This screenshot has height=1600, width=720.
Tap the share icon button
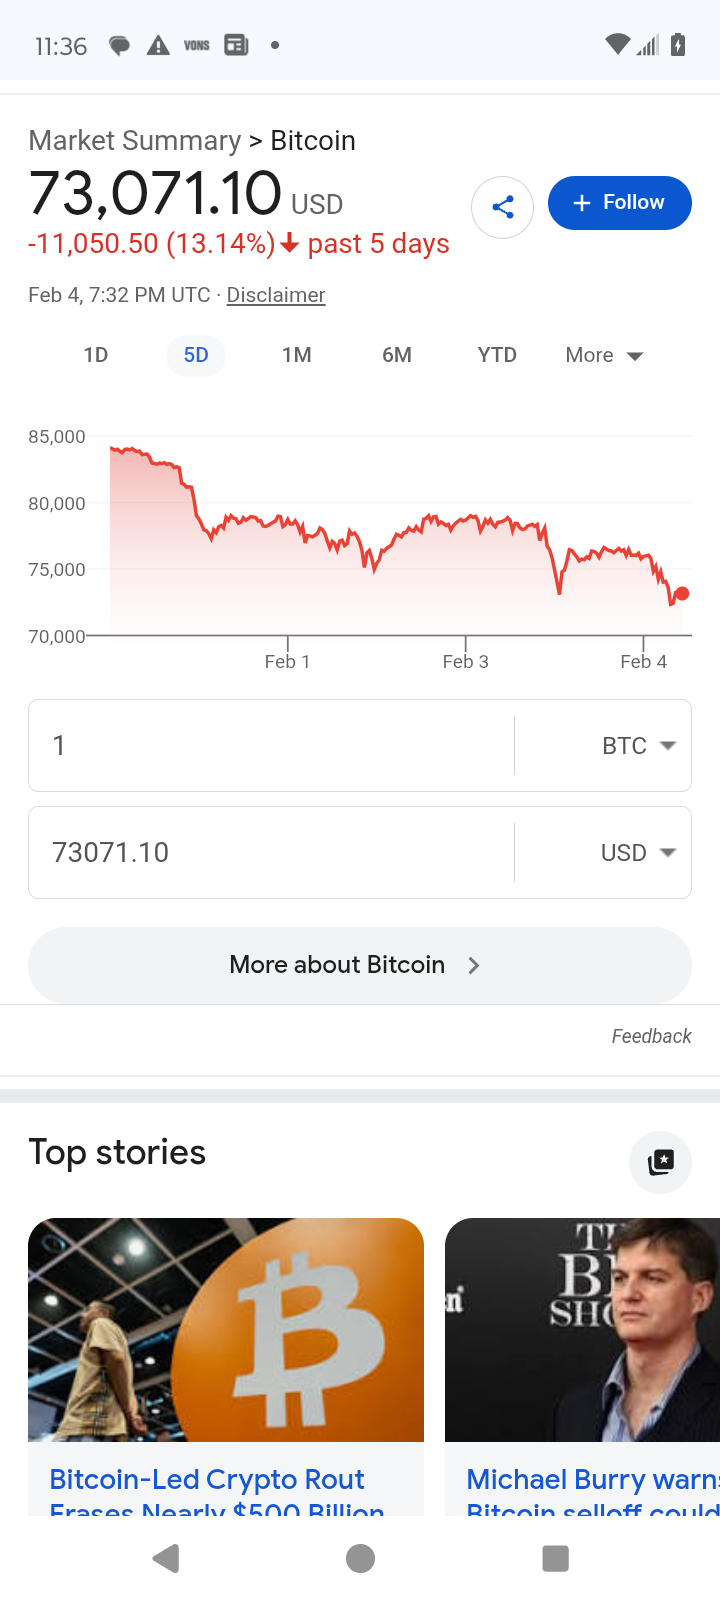click(502, 207)
